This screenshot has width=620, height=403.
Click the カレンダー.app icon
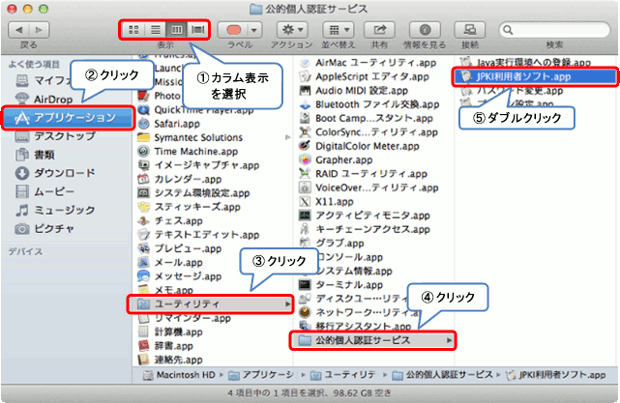pyautogui.click(x=143, y=179)
